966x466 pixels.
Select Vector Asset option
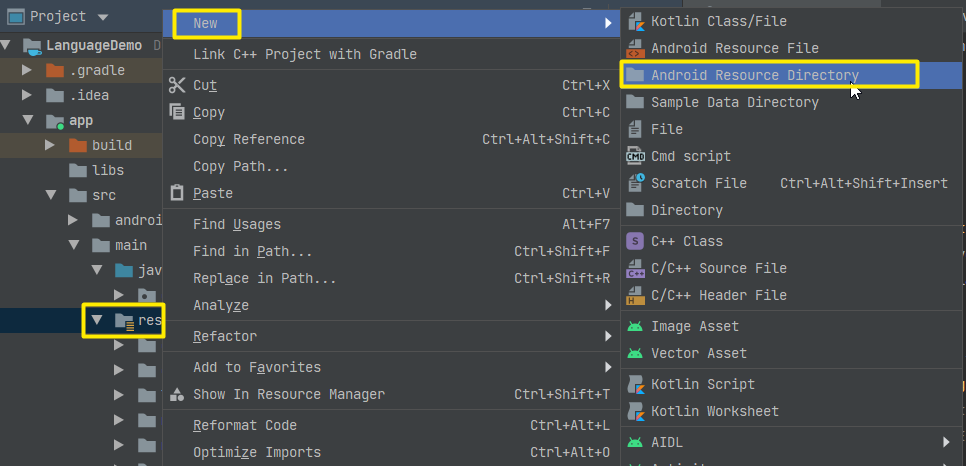(699, 353)
